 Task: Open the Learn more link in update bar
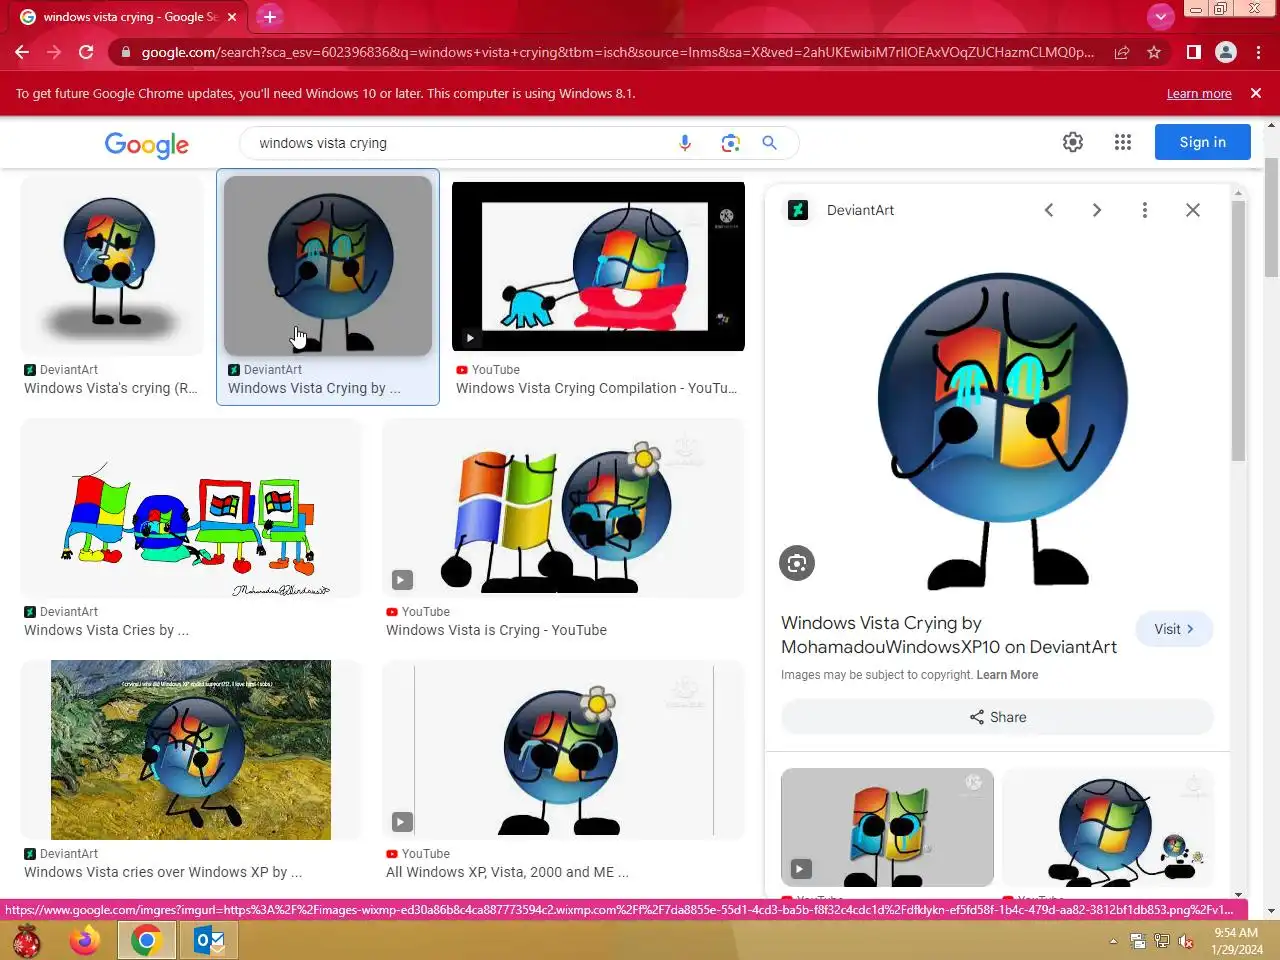[x=1199, y=93]
